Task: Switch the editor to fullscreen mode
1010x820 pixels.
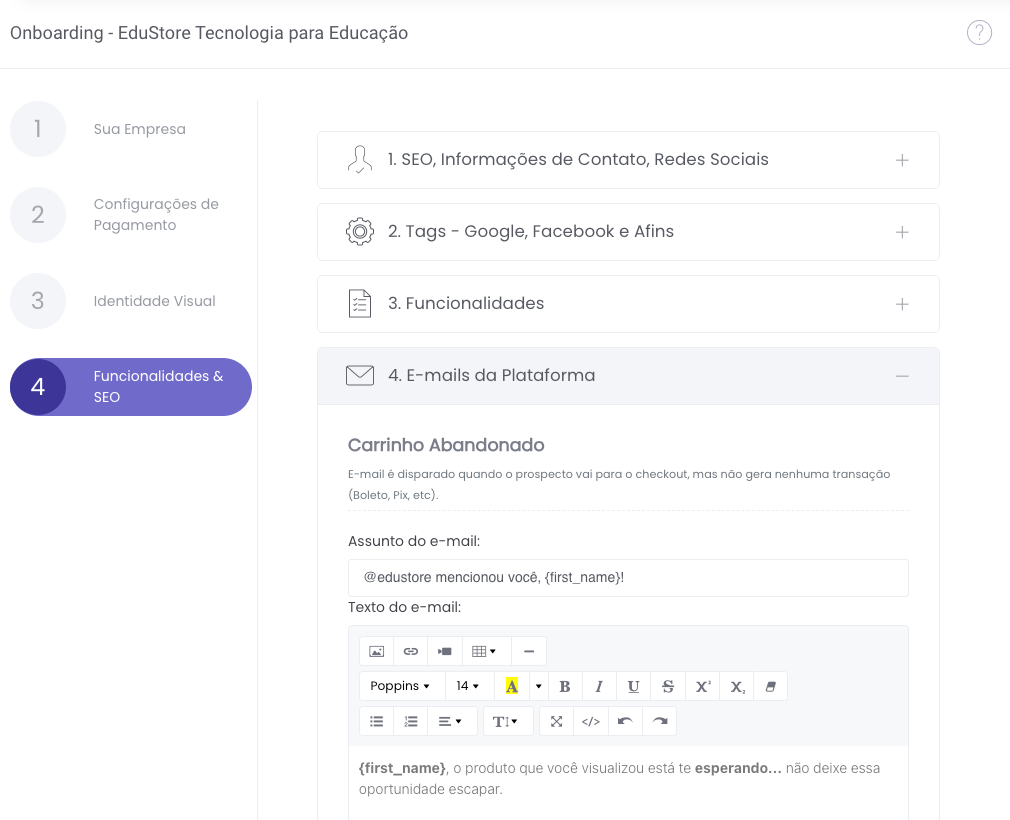Action: (x=556, y=721)
